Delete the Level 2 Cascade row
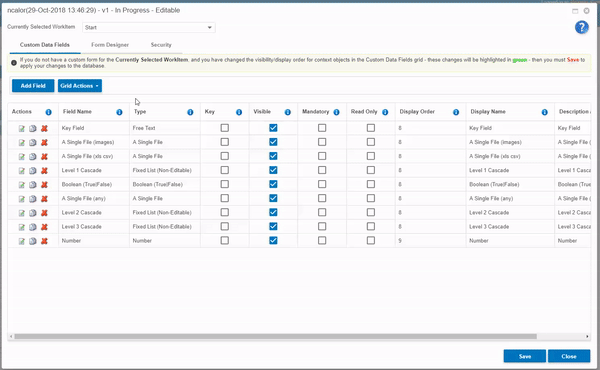 pos(44,213)
